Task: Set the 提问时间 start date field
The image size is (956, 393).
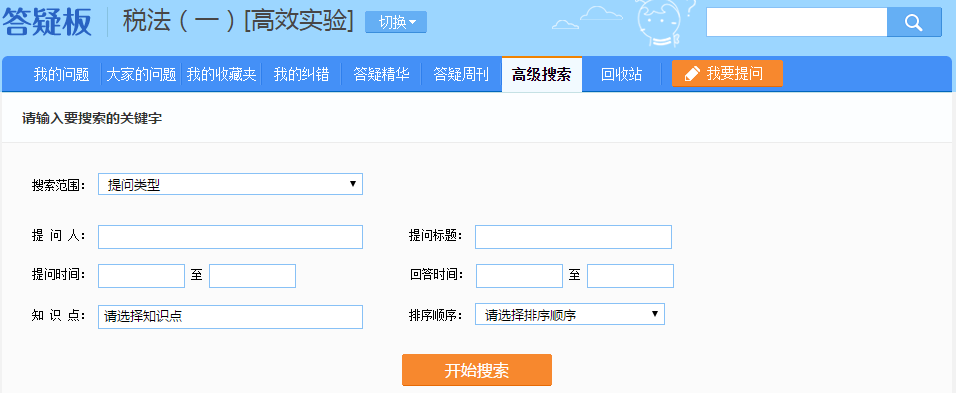Action: point(141,275)
